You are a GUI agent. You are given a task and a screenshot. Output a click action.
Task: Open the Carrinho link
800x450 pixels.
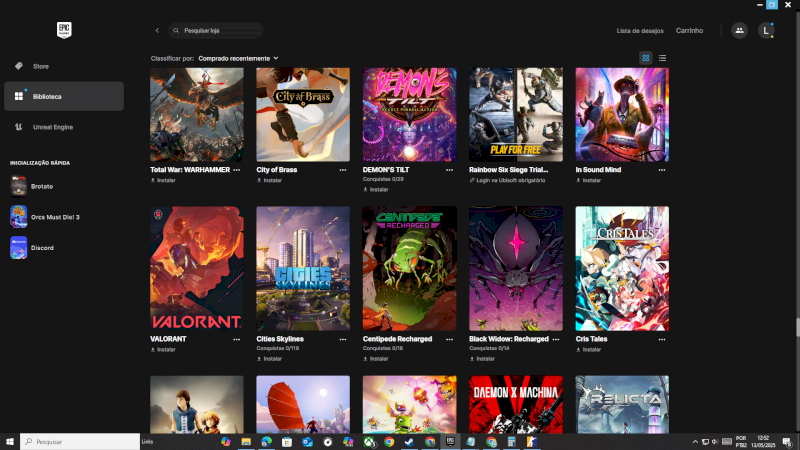[689, 31]
